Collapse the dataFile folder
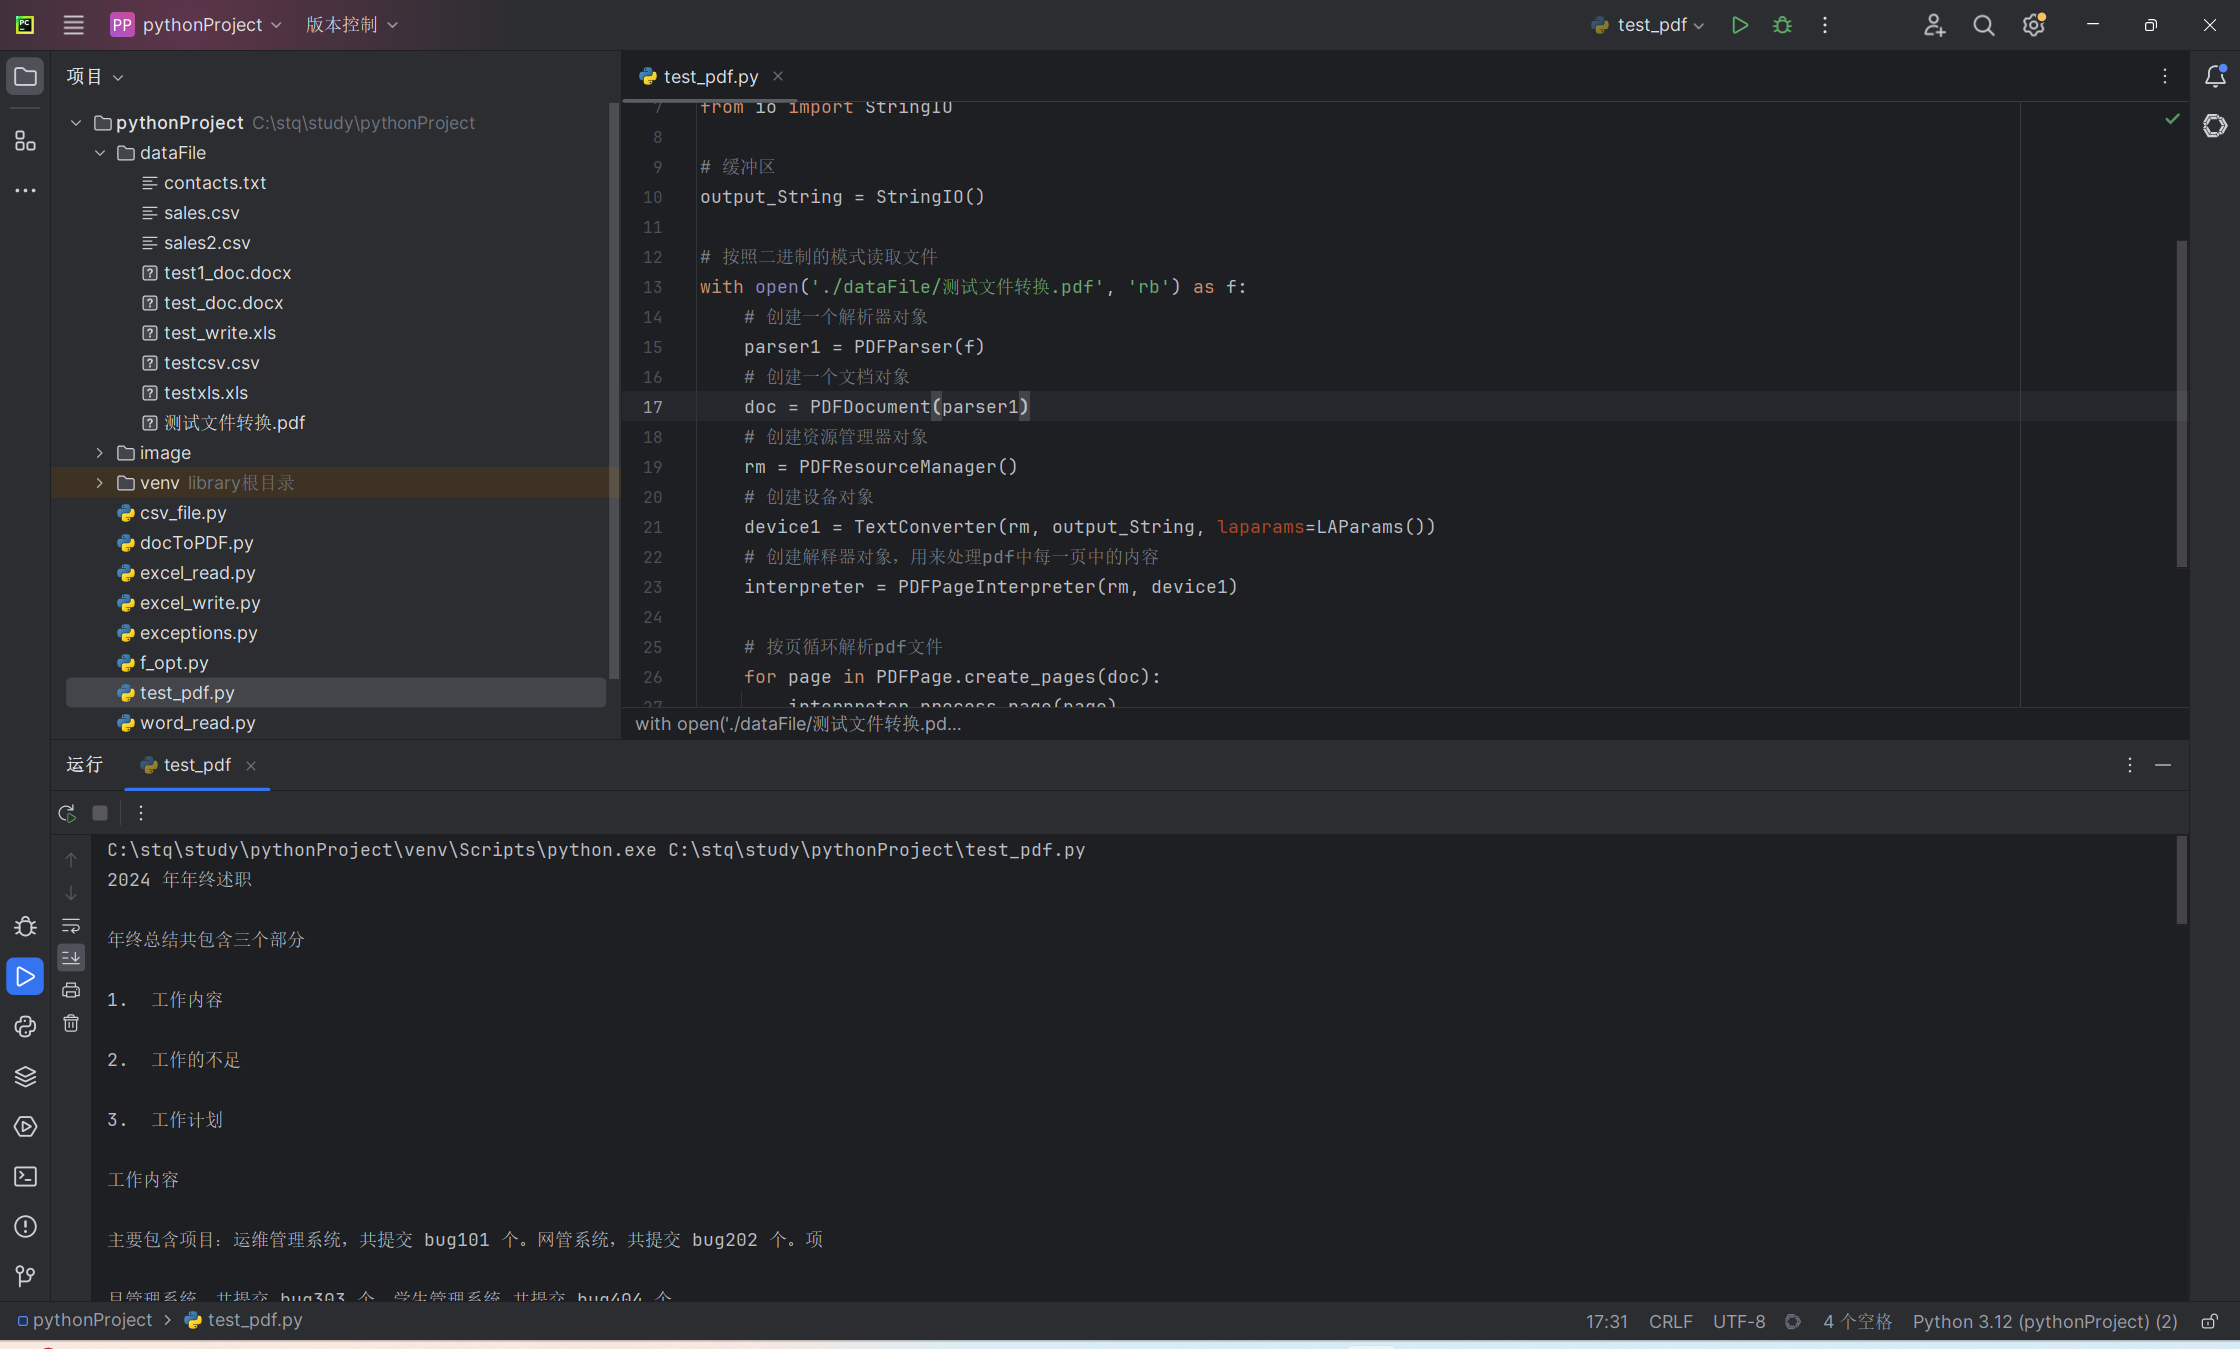The image size is (2240, 1349). point(99,153)
